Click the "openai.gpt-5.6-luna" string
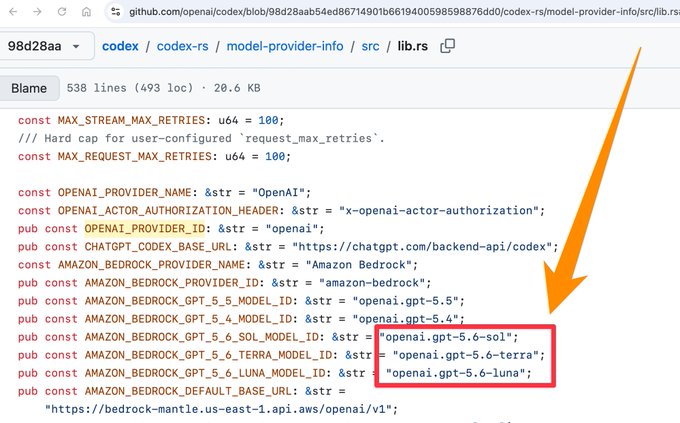680x423 pixels. coord(456,373)
